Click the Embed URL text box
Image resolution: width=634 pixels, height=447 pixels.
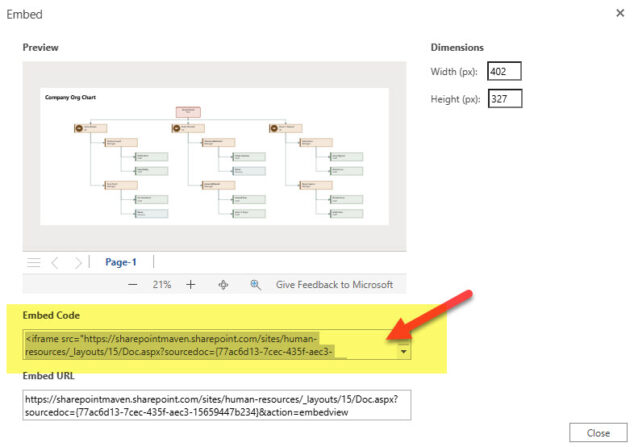coord(217,405)
